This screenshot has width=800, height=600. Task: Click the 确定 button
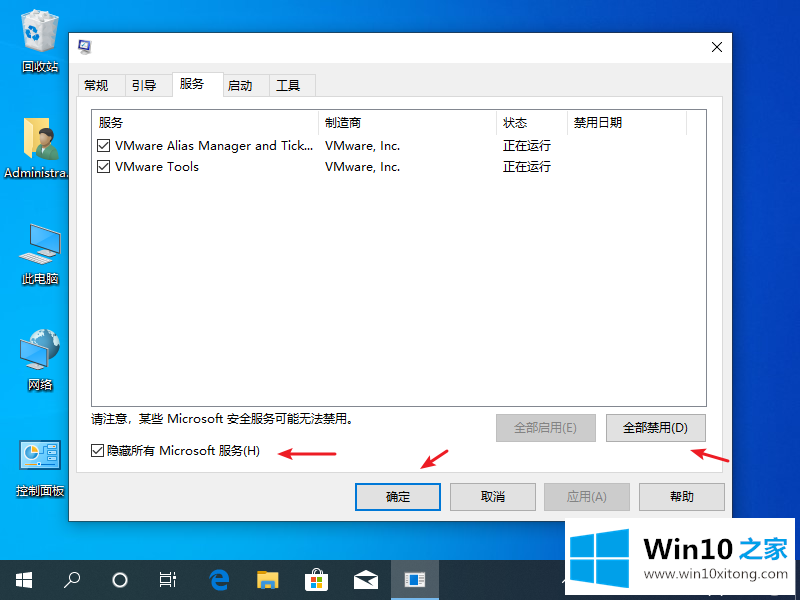[398, 497]
